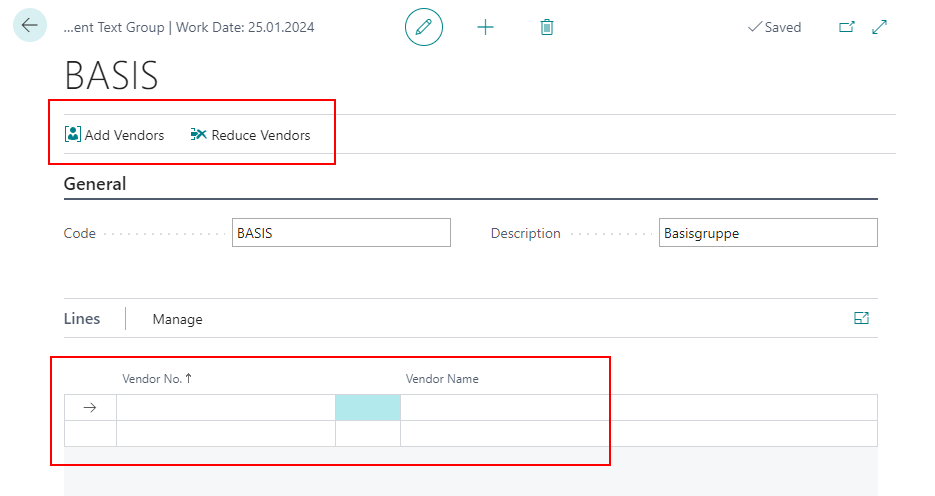Go back using the left arrow button

(x=29, y=26)
